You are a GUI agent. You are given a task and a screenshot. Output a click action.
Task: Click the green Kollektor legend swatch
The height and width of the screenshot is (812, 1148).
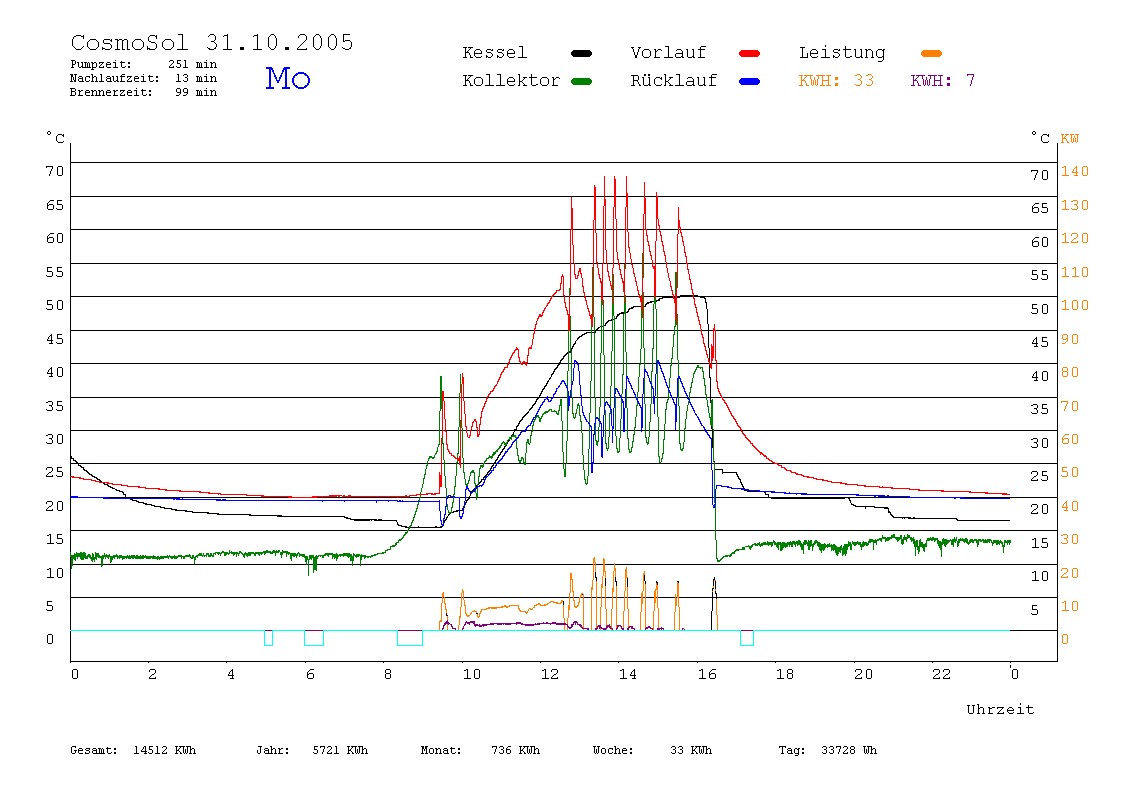[581, 81]
